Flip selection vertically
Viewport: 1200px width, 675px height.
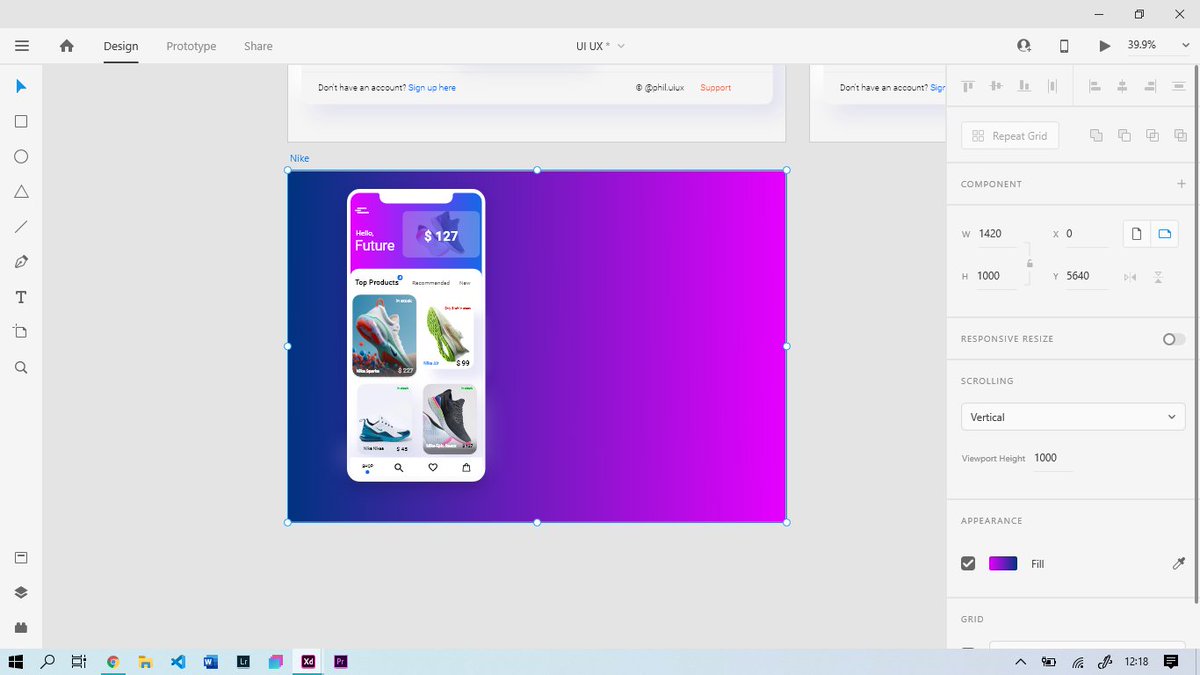[x=1158, y=277]
